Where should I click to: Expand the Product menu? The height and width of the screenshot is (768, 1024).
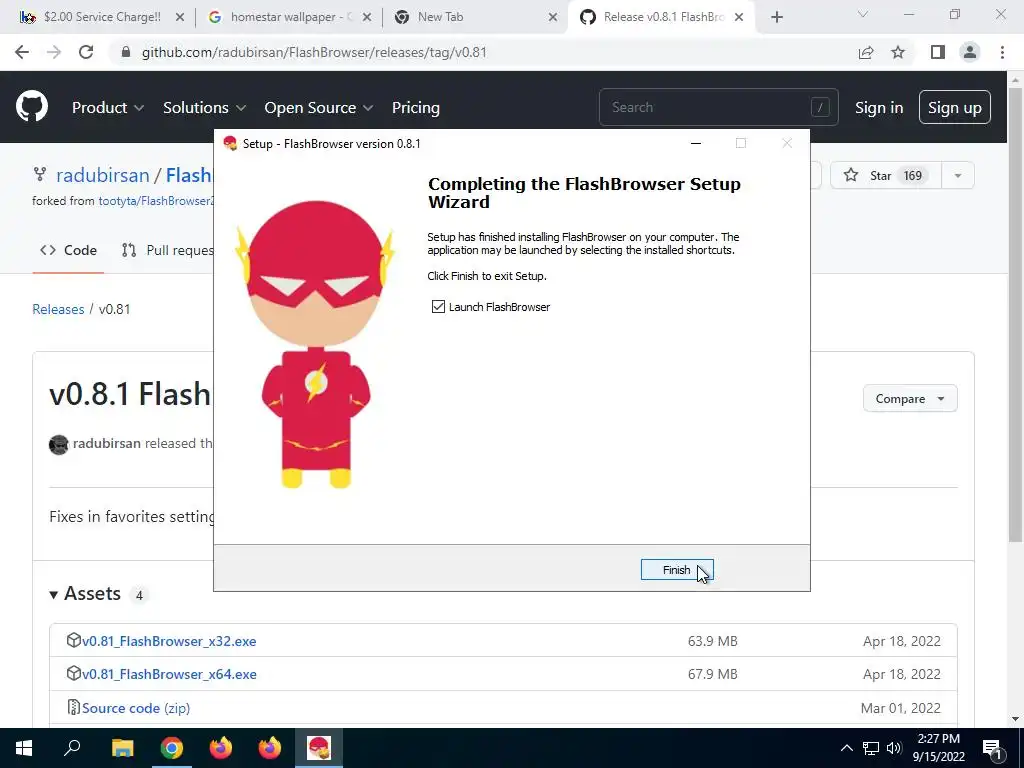point(108,108)
